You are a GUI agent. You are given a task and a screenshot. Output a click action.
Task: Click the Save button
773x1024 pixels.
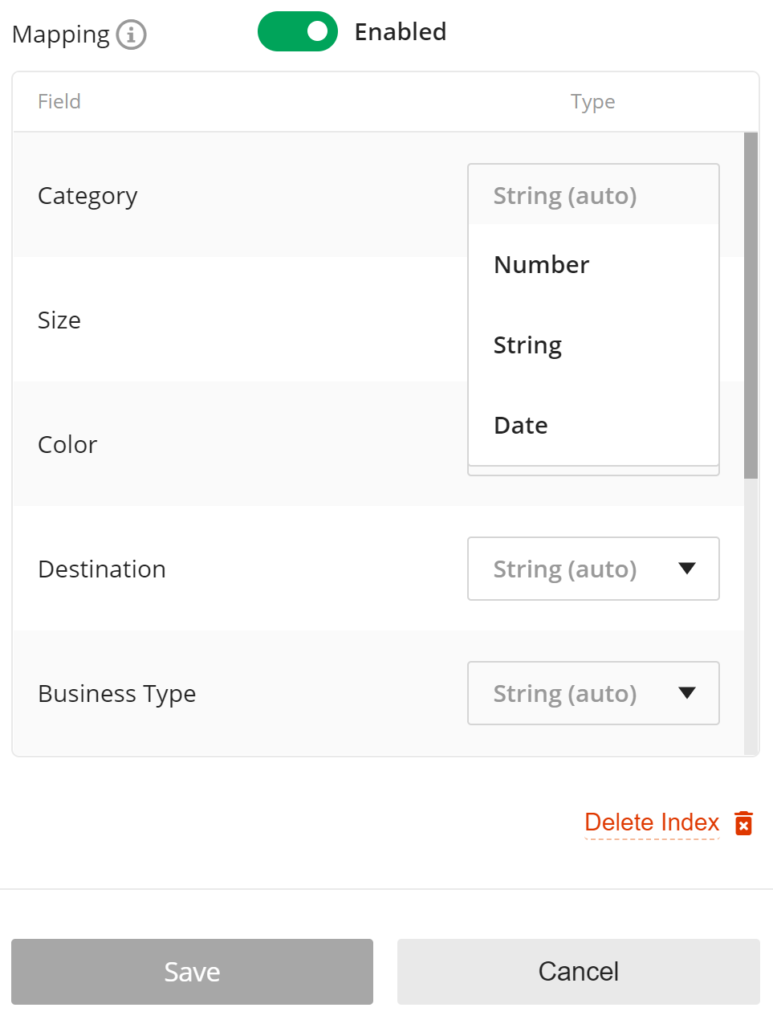[192, 971]
